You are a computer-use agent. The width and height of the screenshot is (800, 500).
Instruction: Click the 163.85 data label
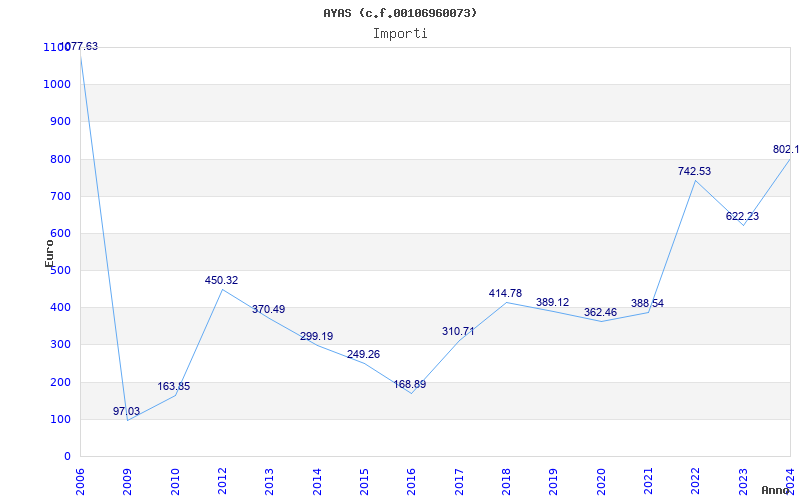tap(173, 386)
